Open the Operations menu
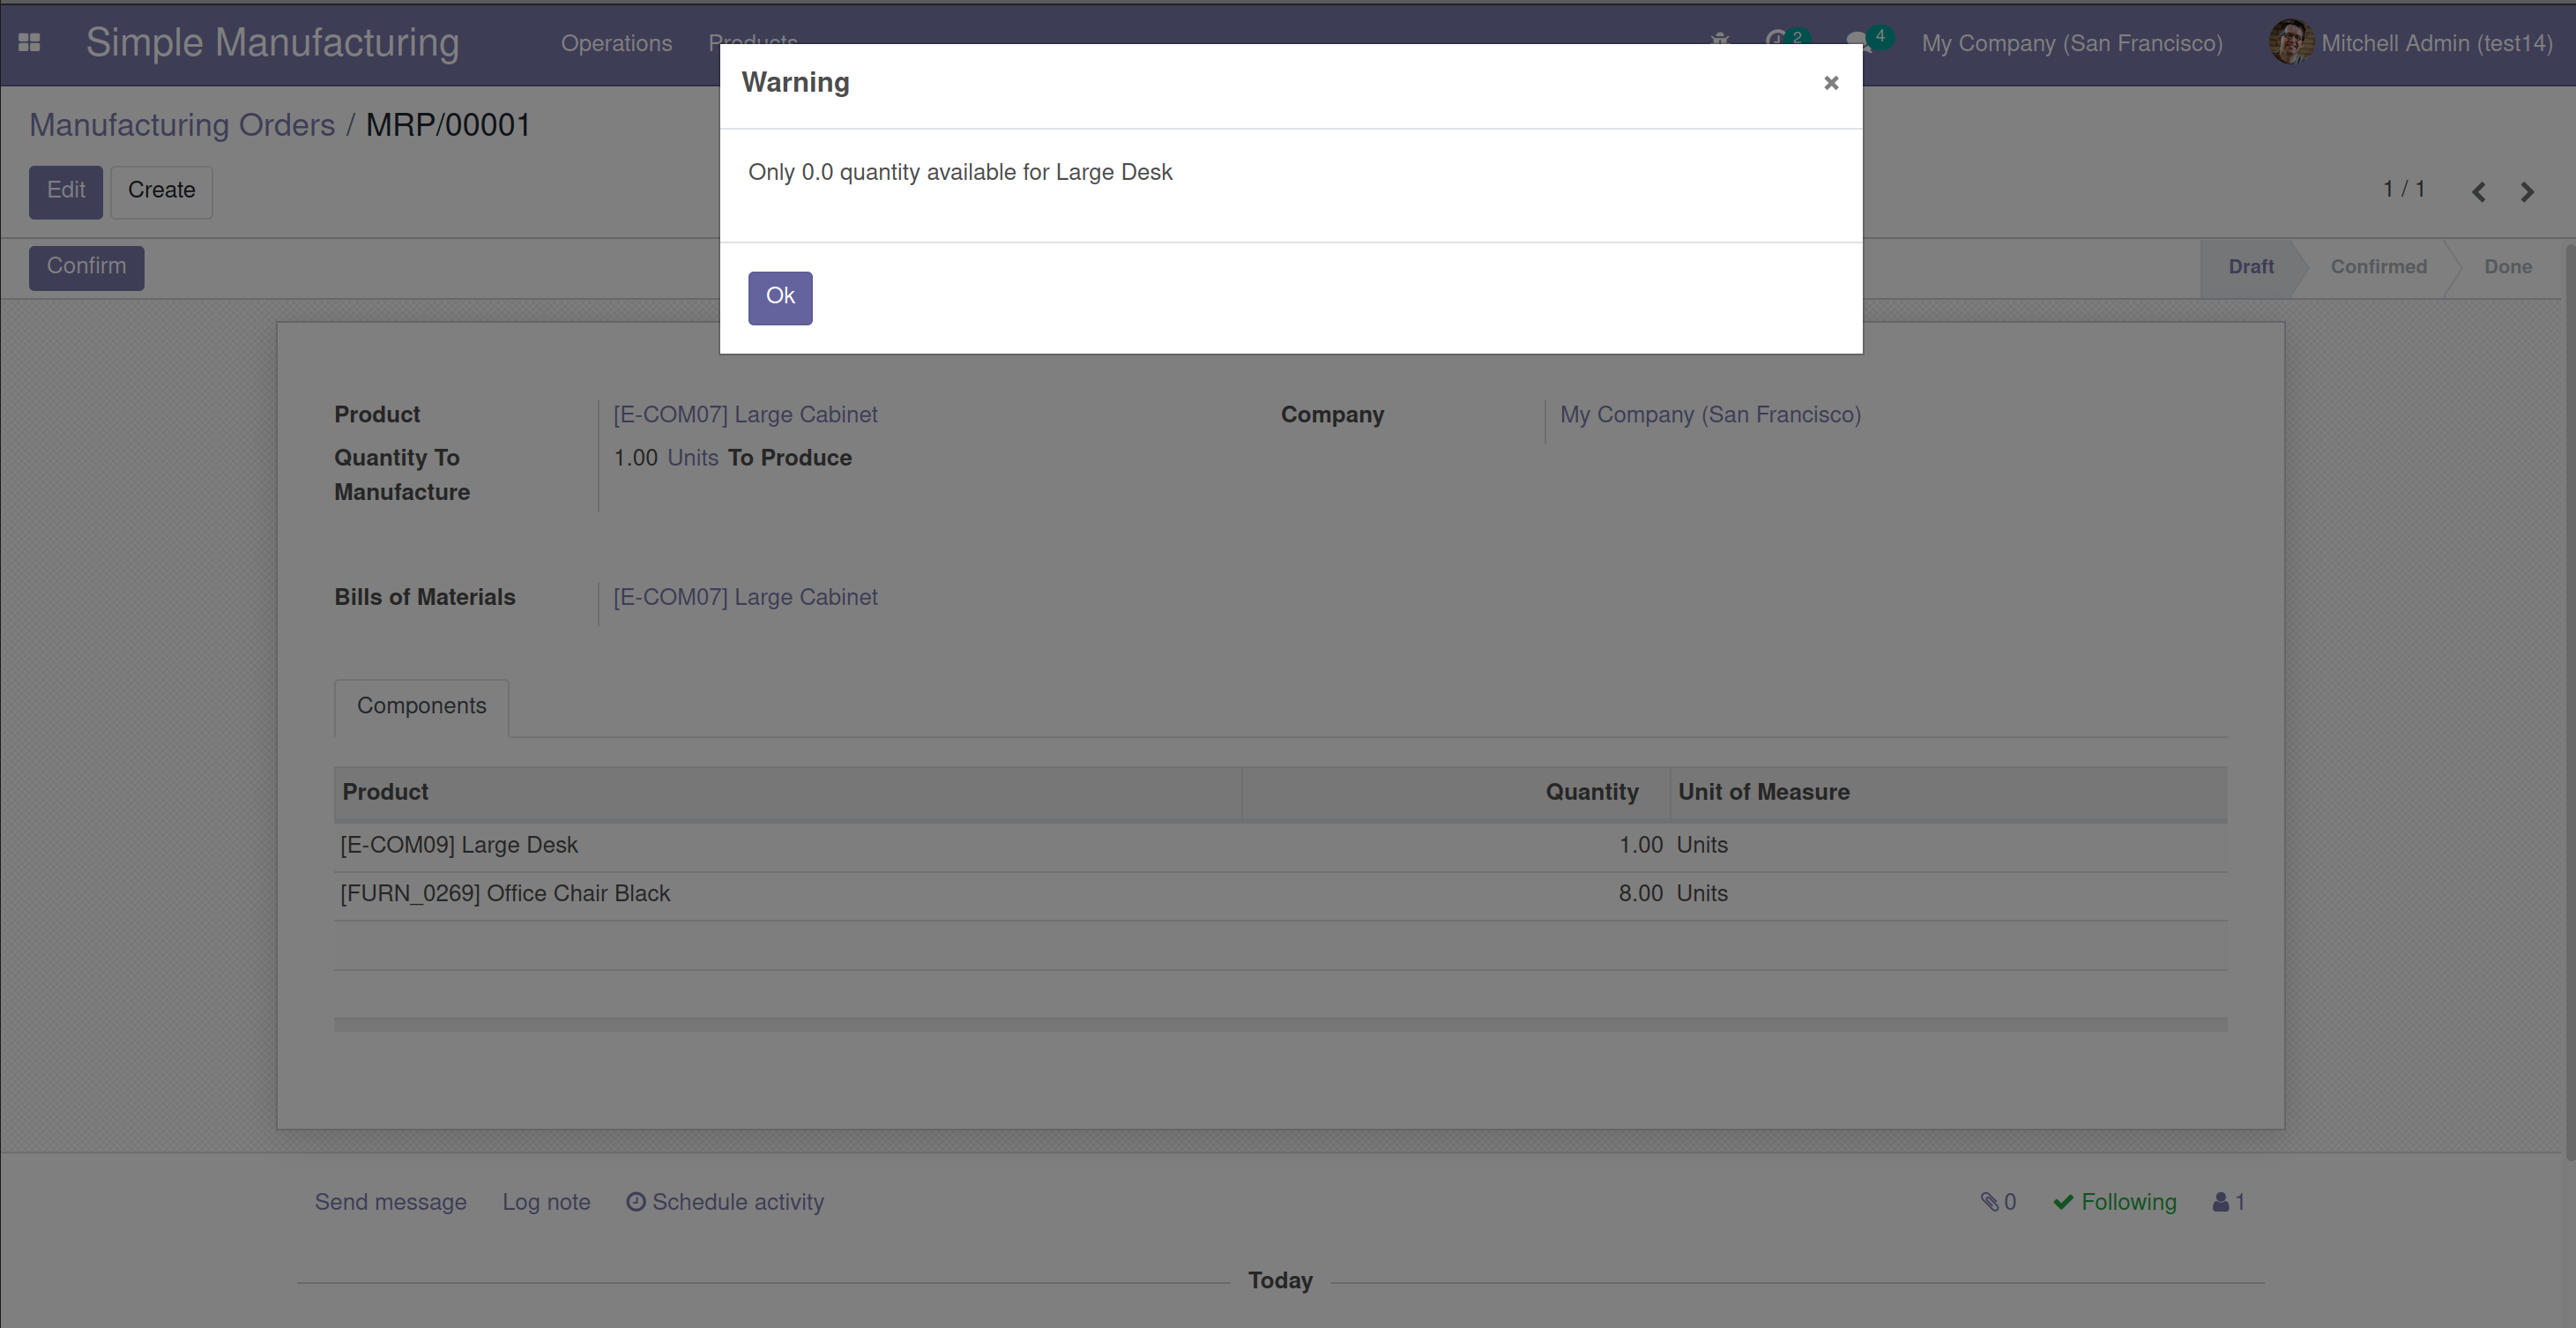 pyautogui.click(x=616, y=43)
